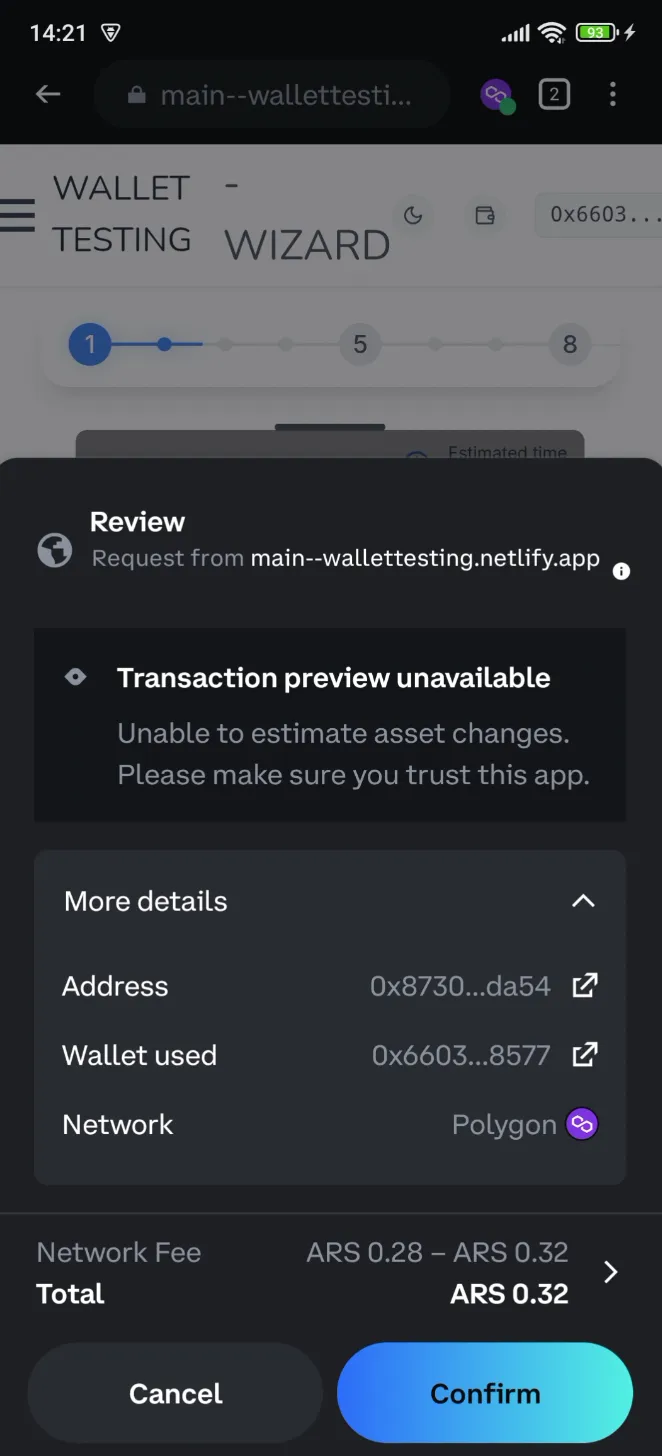This screenshot has width=662, height=1456.
Task: Select the 0x6603 address chip in the header
Action: [x=598, y=215]
